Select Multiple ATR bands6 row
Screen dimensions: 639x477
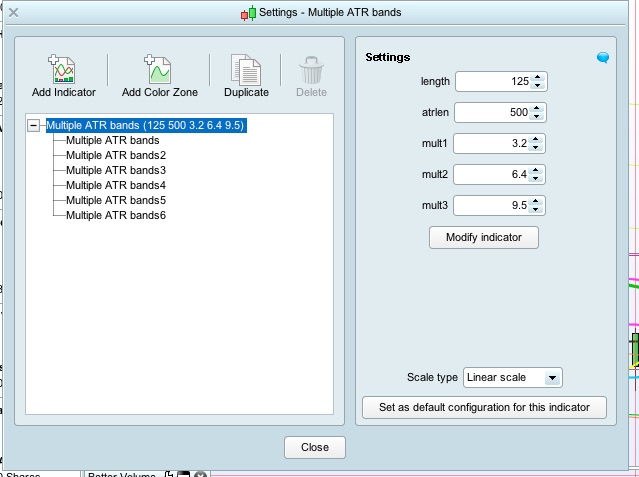(116, 215)
